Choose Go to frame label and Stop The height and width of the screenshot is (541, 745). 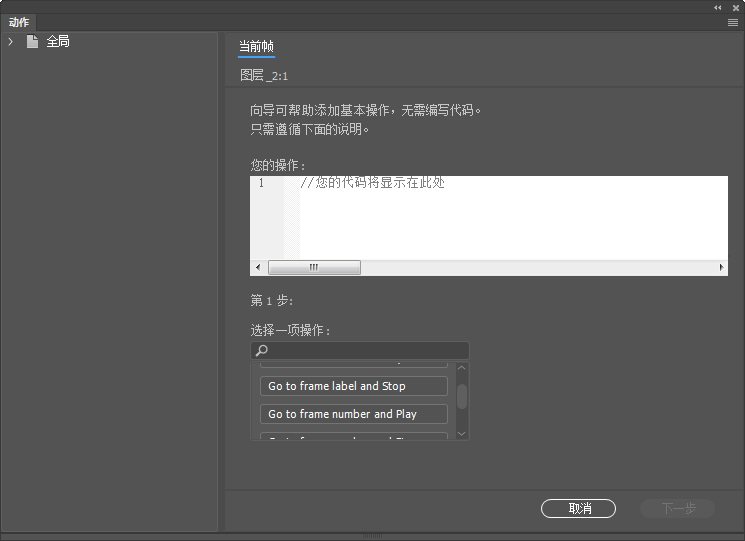point(353,386)
